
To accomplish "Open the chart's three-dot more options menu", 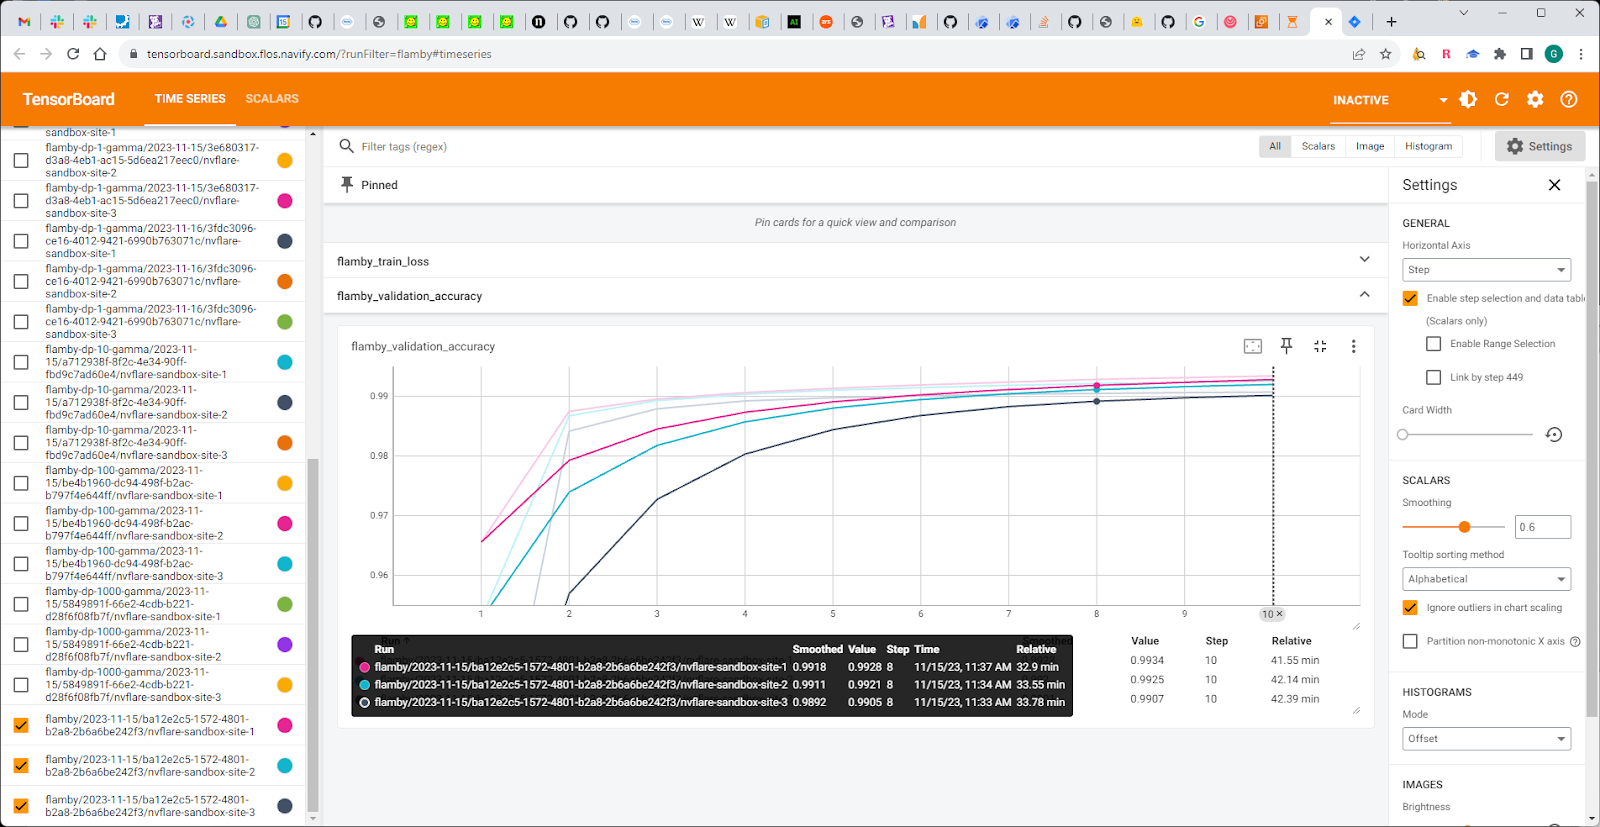I will coord(1353,346).
